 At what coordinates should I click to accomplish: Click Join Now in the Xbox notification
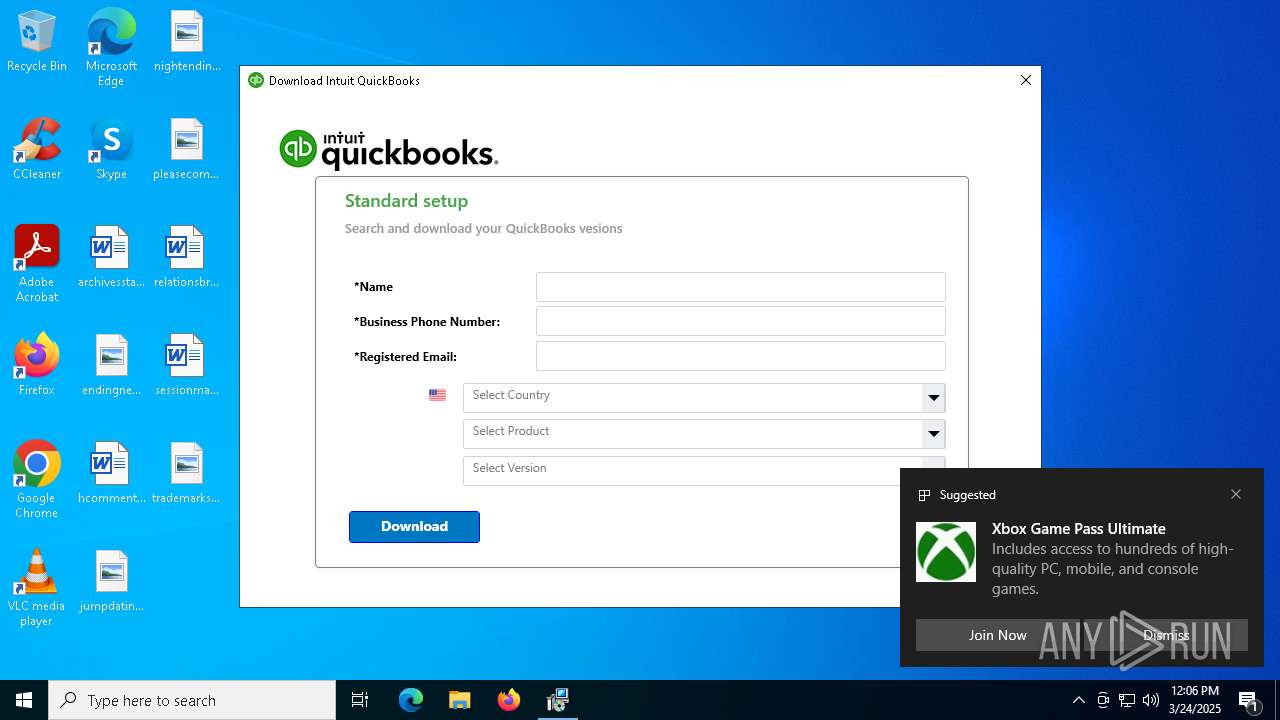tap(997, 635)
